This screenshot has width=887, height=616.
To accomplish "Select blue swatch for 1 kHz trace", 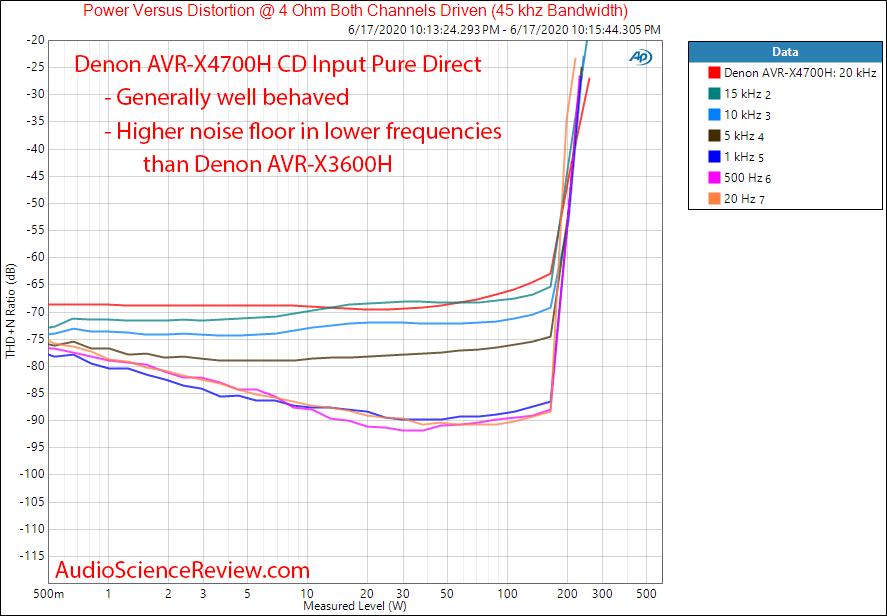I will point(714,157).
